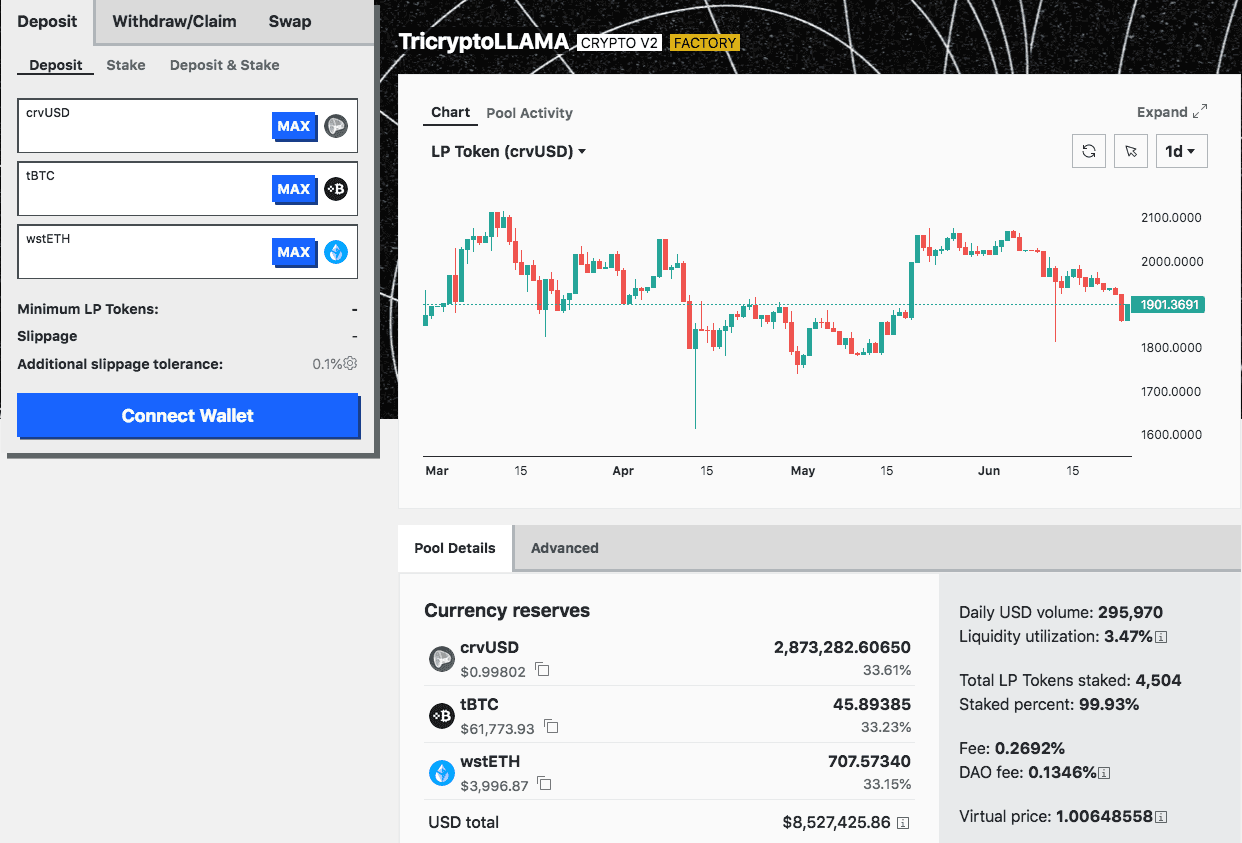Screen dimensions: 1242x843
Task: Copy the wstETH token address
Action: pyautogui.click(x=544, y=785)
